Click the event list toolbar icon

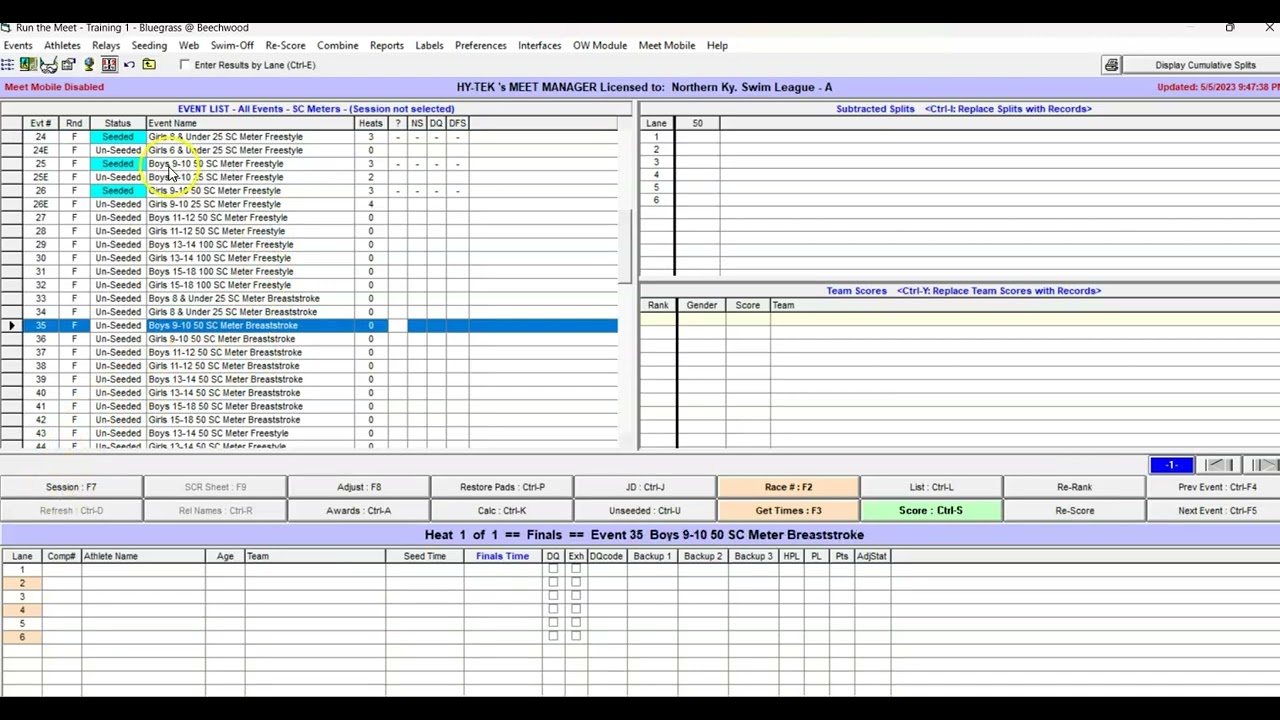point(7,65)
